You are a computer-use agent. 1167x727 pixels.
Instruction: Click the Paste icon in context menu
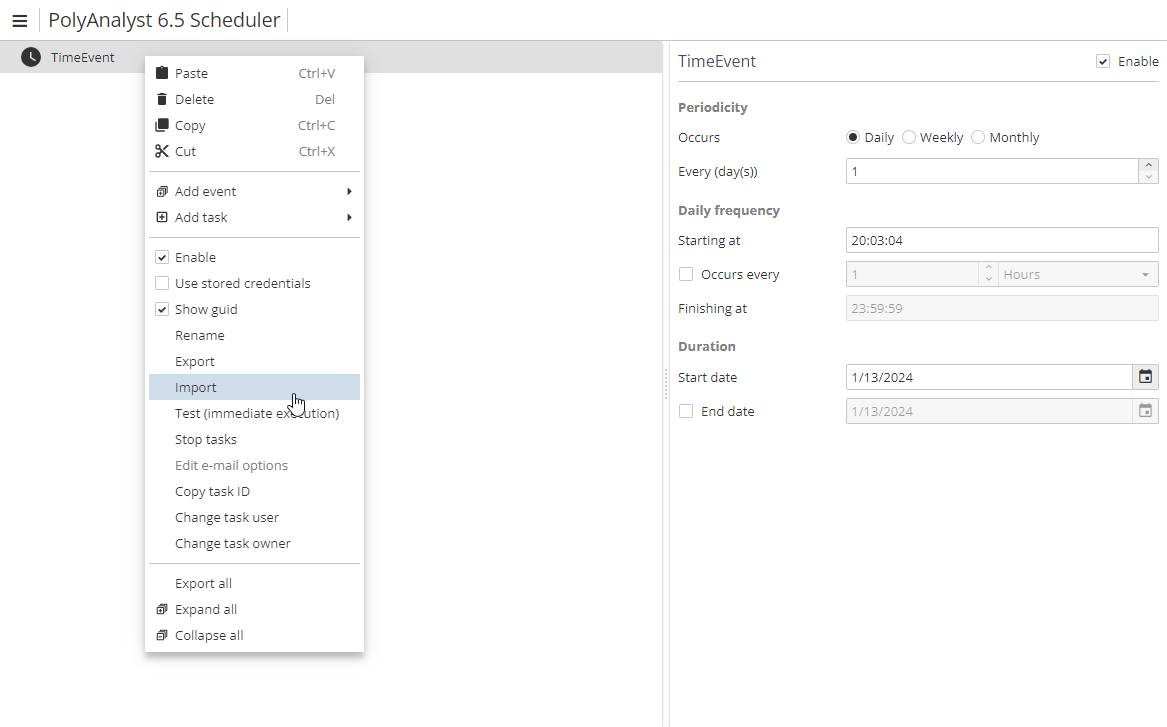point(162,72)
